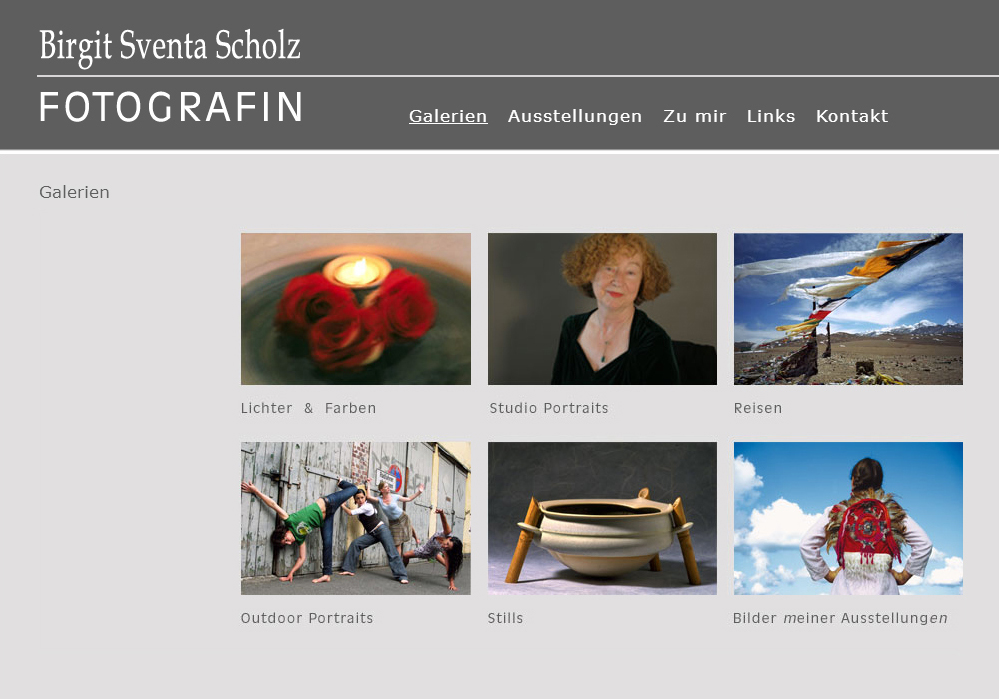Image resolution: width=999 pixels, height=699 pixels.
Task: Click the Reisen gallery caption
Action: click(x=758, y=408)
